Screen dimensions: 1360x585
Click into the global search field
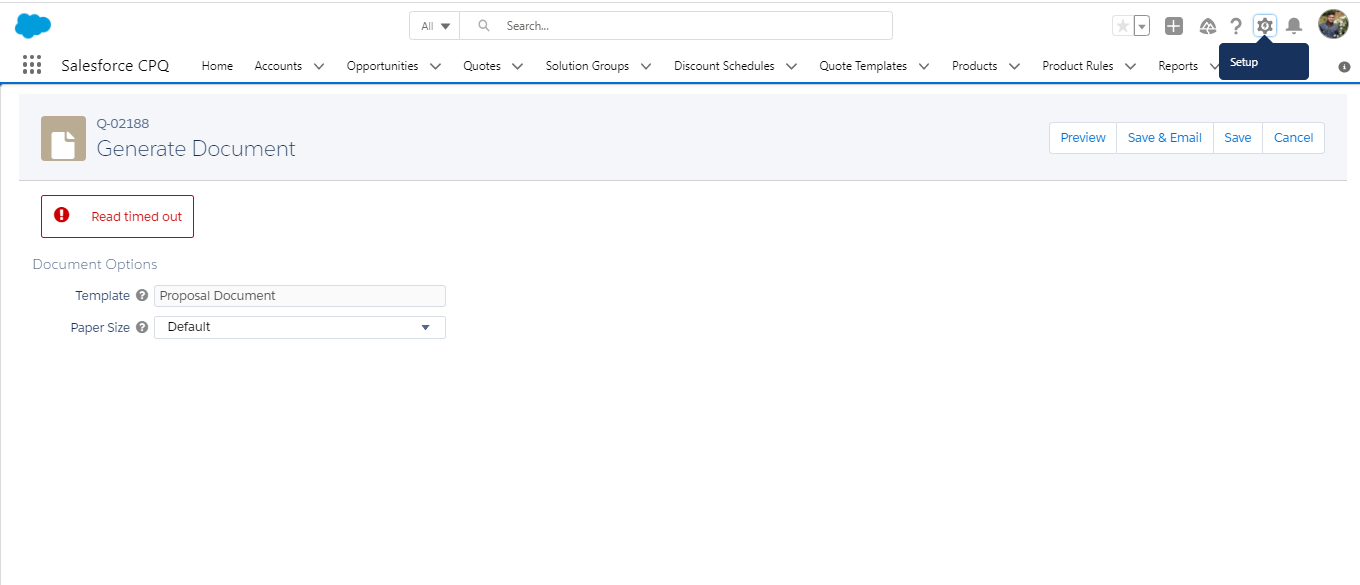coord(690,26)
